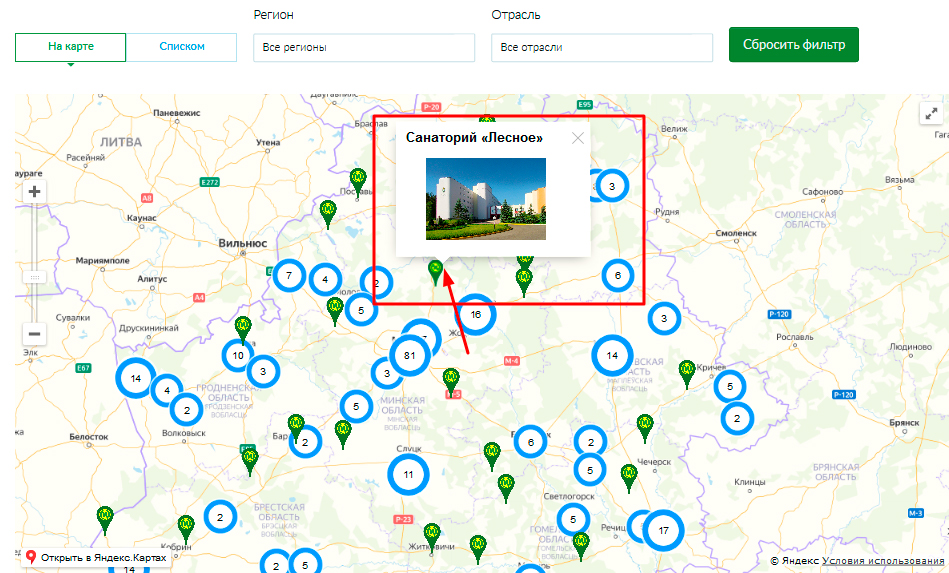Click the sanatorium photo in the popup
The width and height of the screenshot is (949, 573).
(x=486, y=199)
